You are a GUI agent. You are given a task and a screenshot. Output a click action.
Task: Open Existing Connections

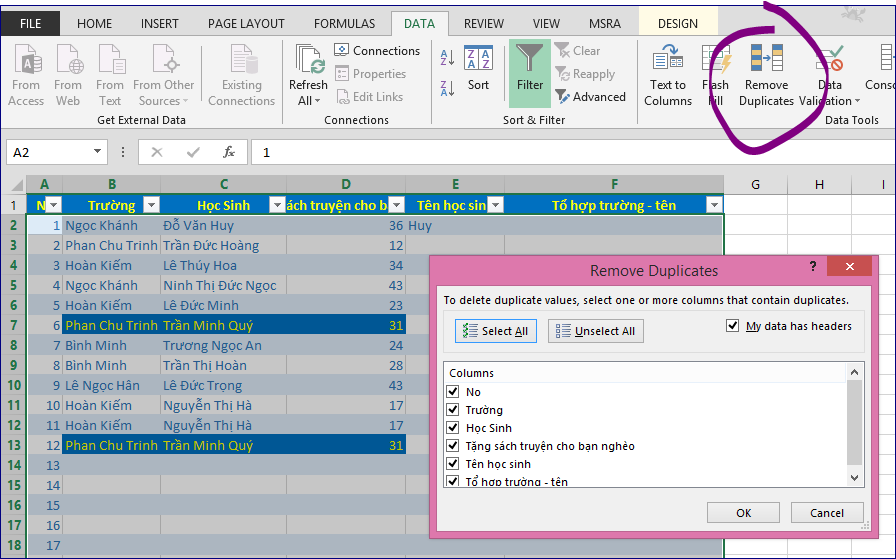(242, 75)
